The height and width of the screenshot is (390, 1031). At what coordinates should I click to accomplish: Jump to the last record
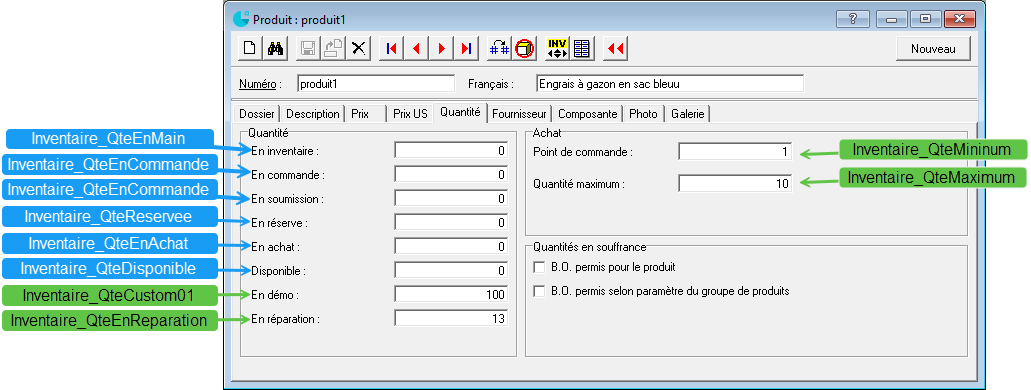click(467, 48)
